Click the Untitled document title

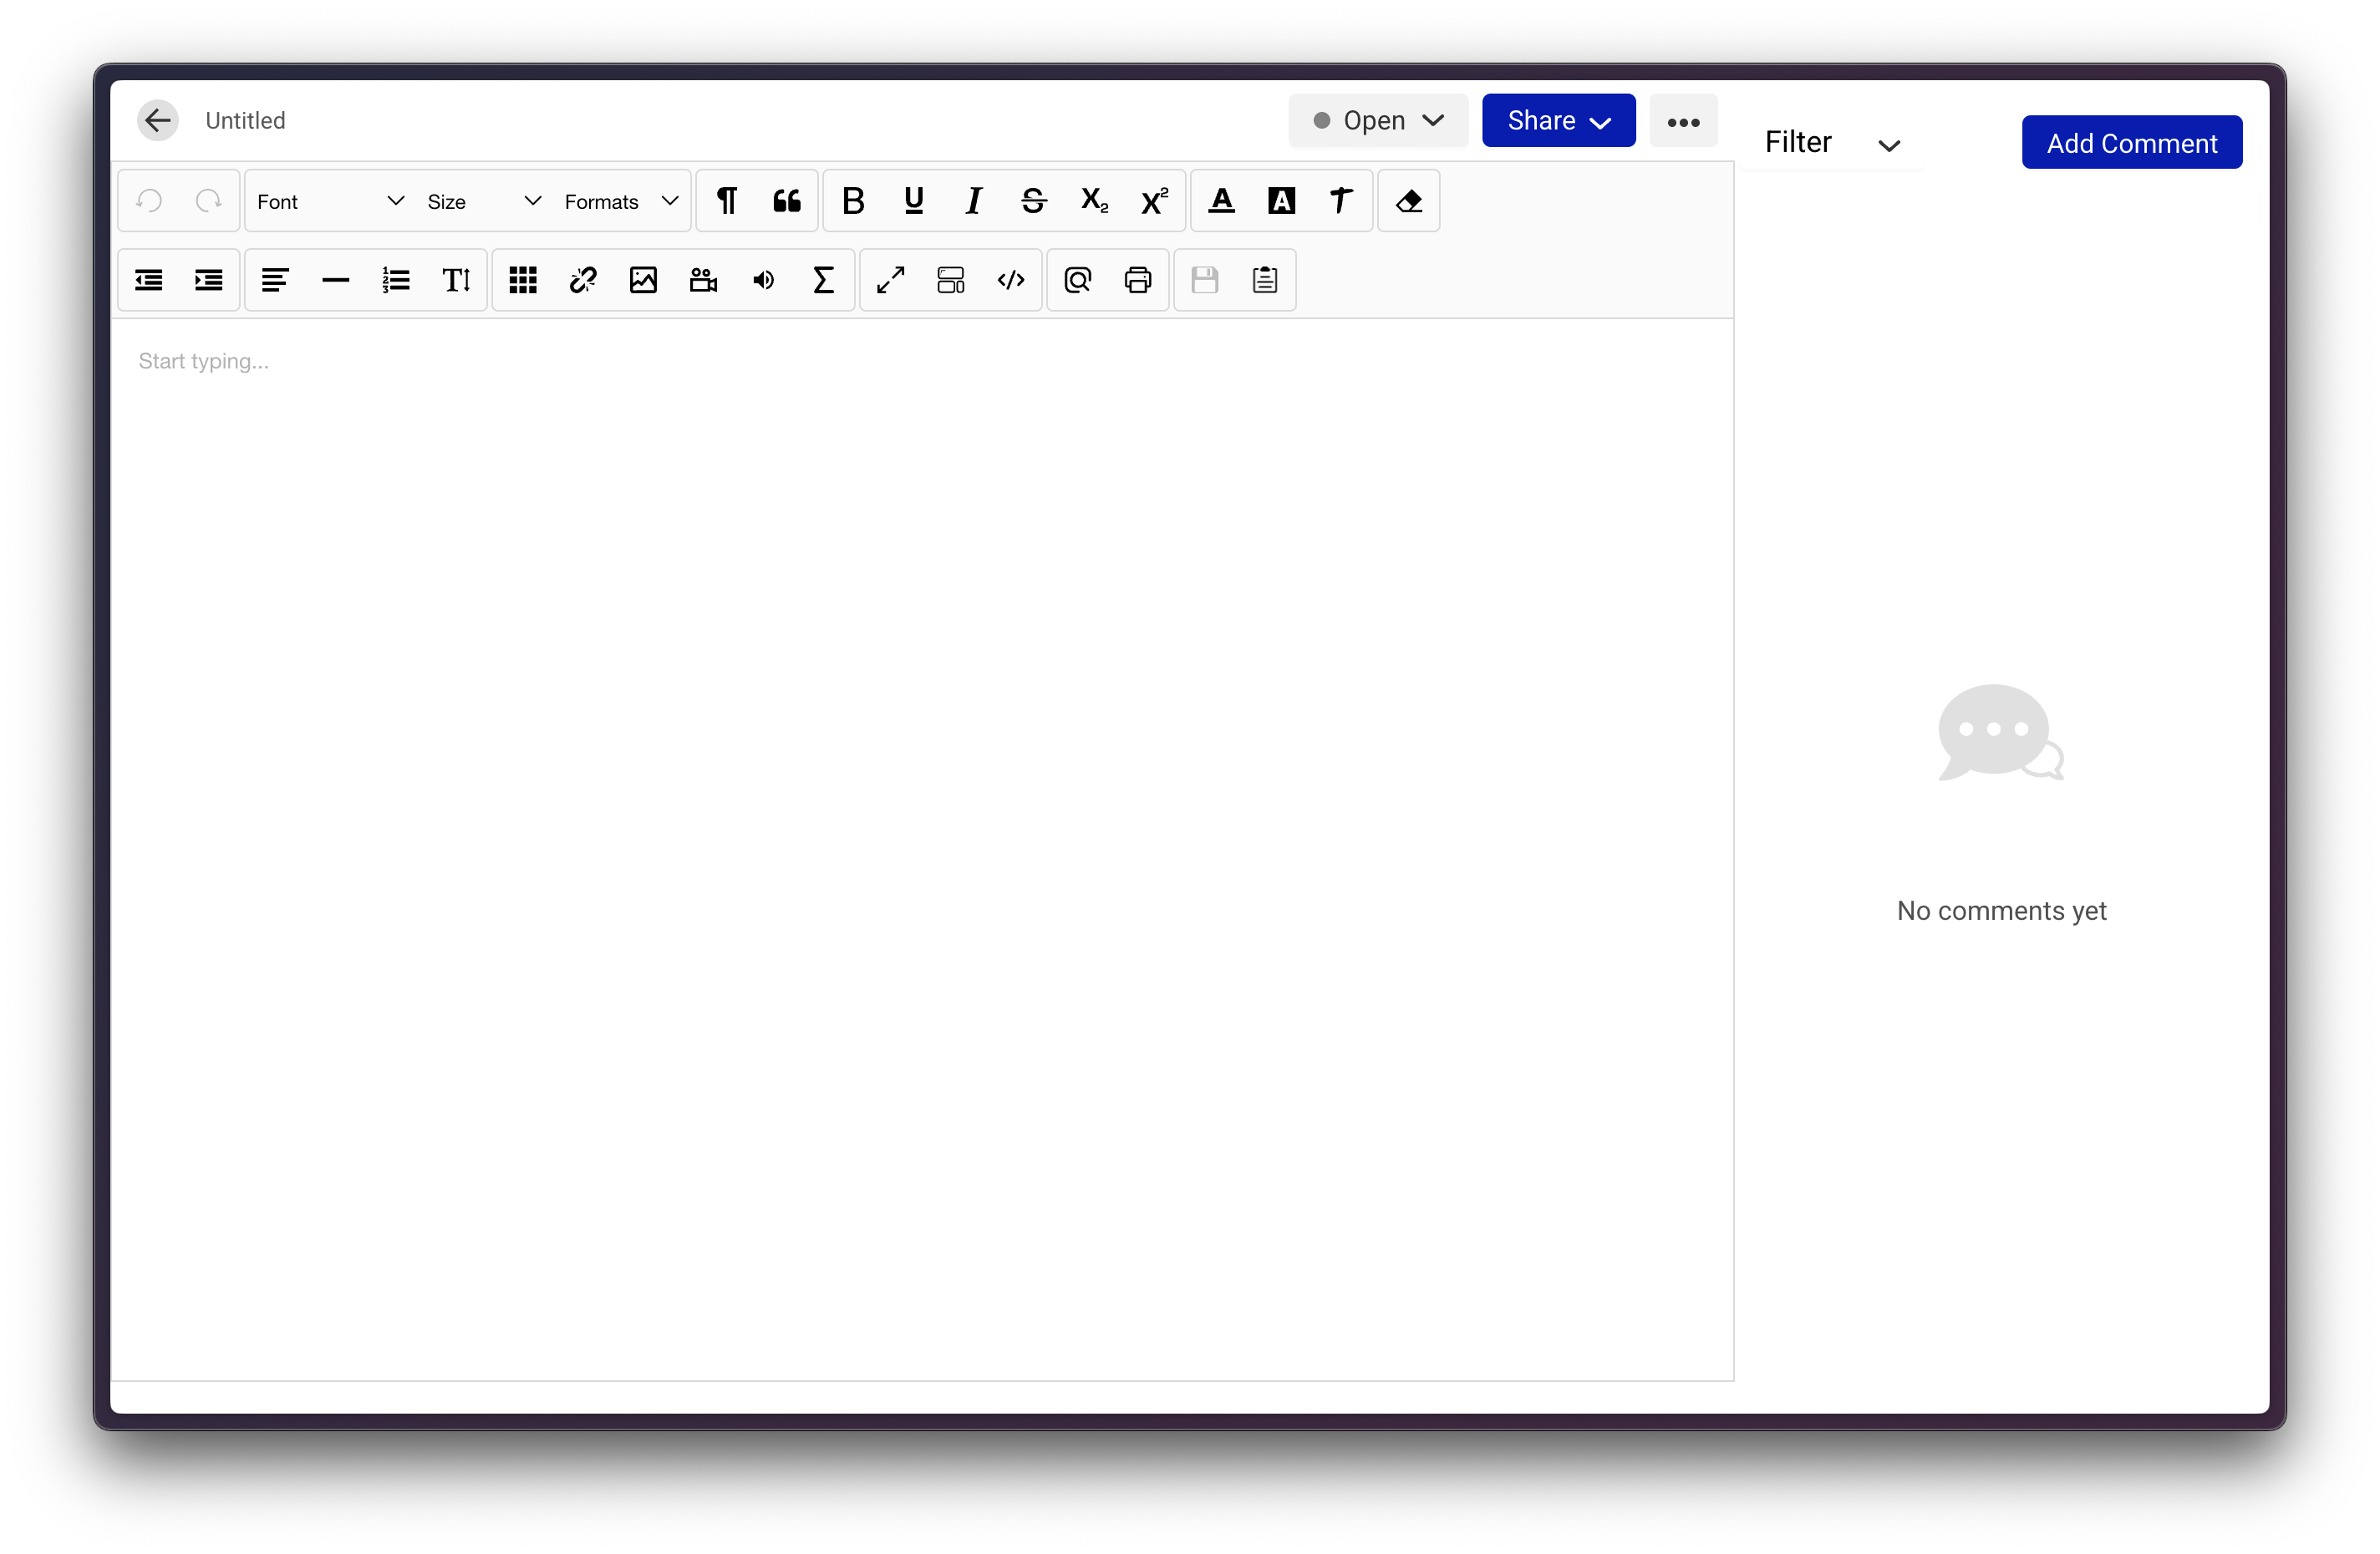[245, 120]
